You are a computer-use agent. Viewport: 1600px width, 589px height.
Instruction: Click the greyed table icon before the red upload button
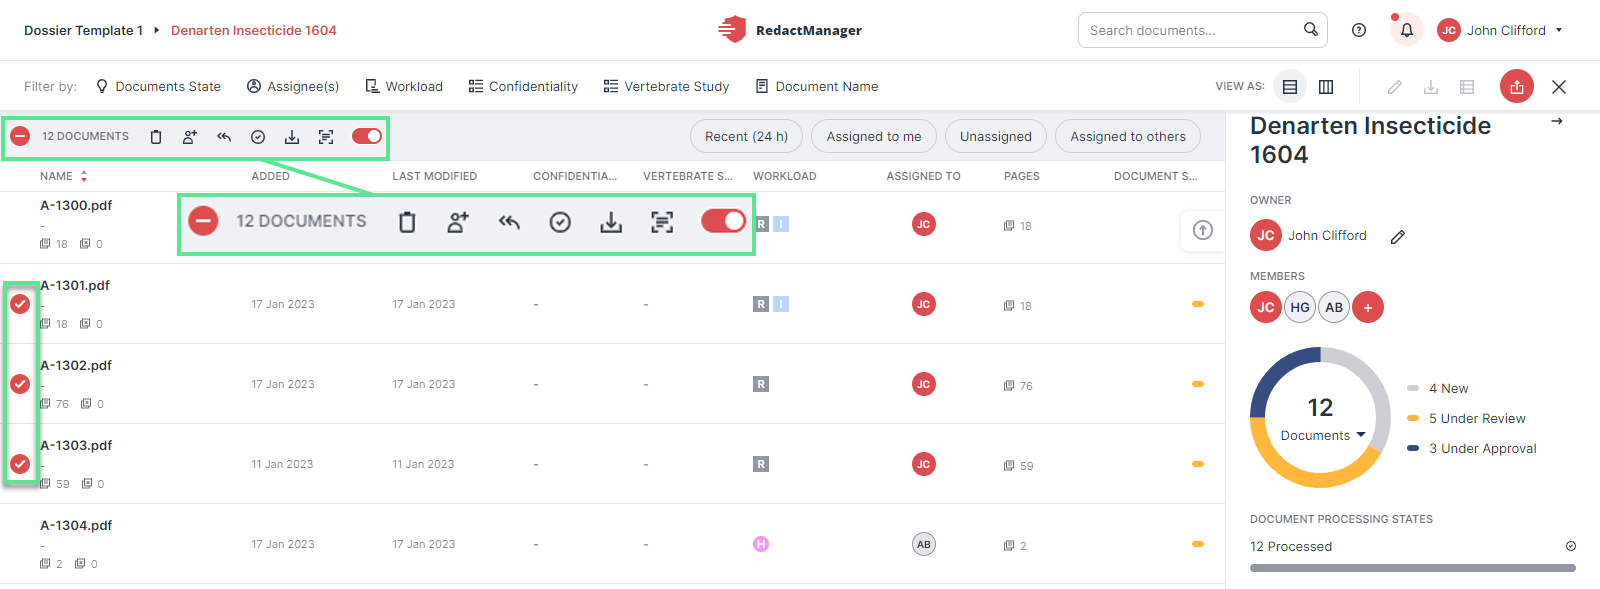click(x=1467, y=87)
